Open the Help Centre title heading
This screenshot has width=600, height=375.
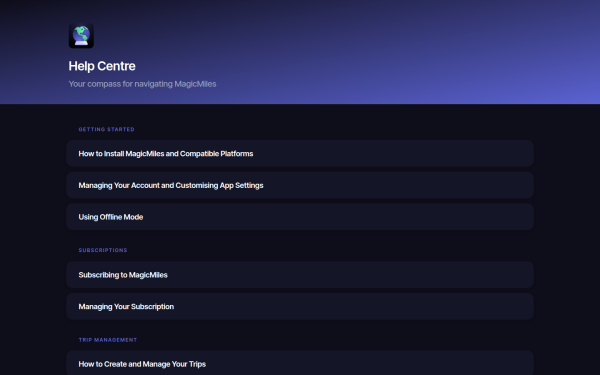tap(102, 66)
